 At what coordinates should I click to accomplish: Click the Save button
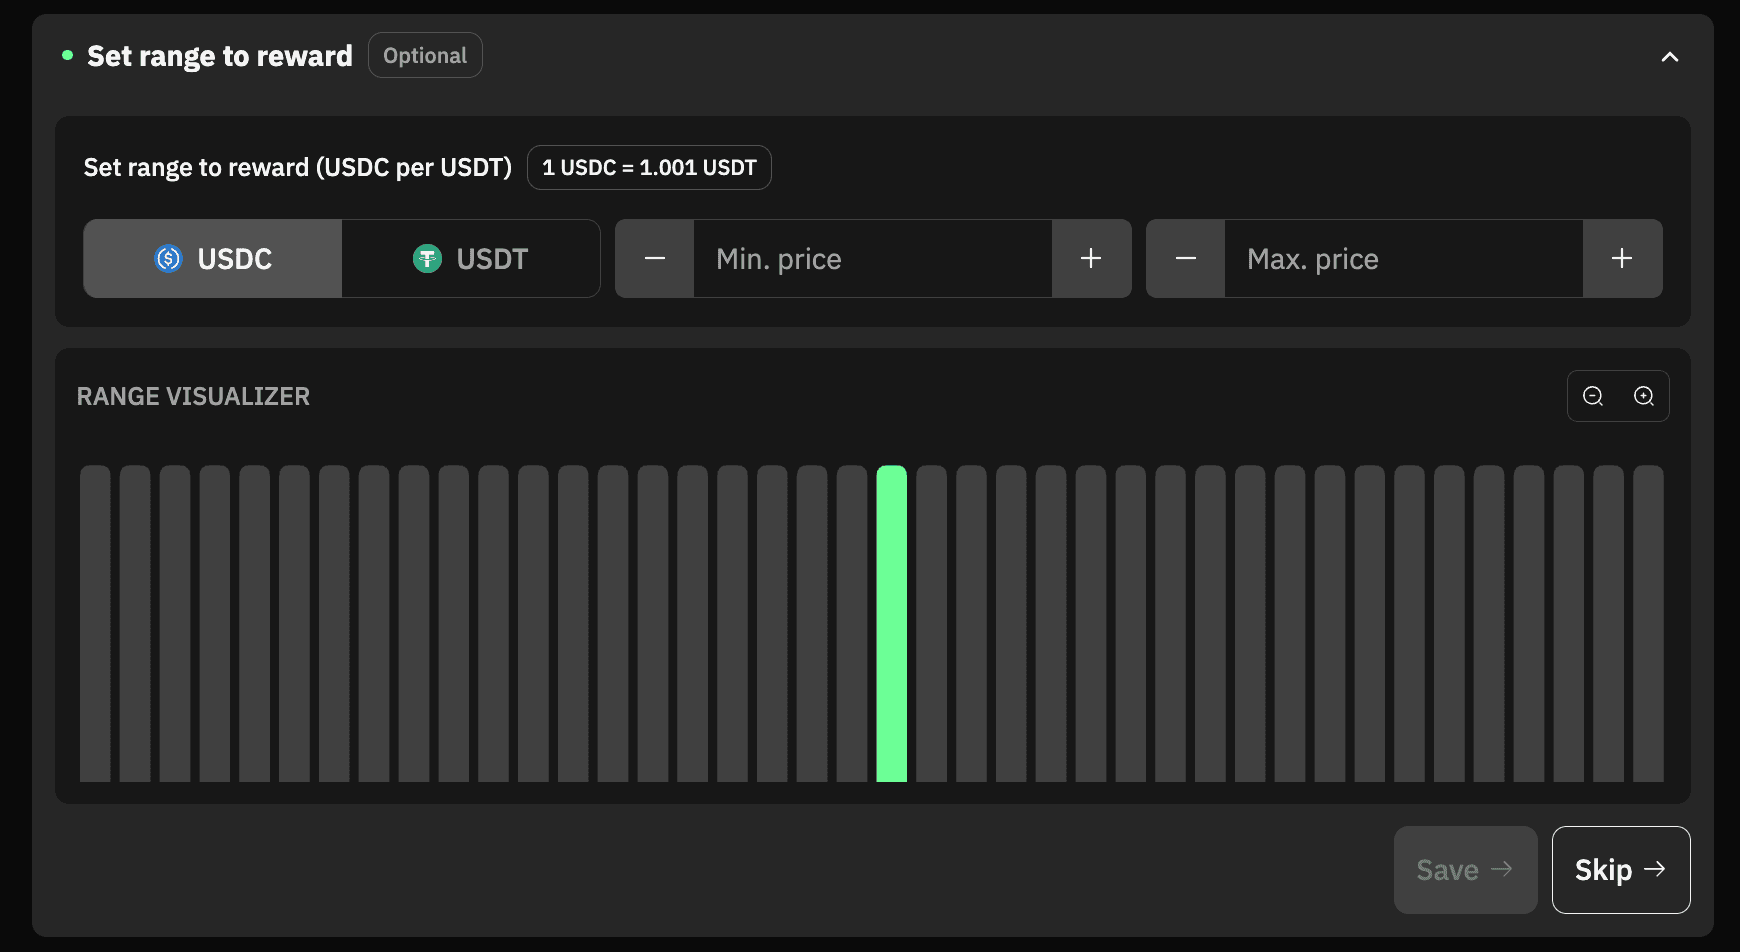[1465, 870]
